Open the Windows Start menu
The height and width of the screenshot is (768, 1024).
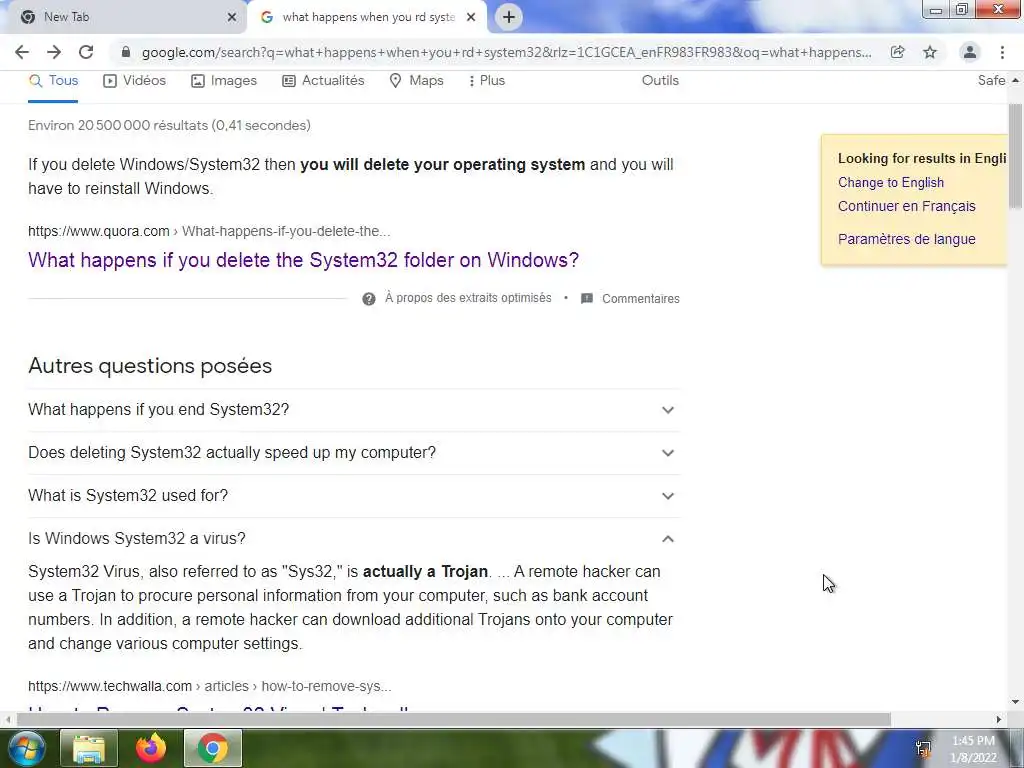click(26, 748)
